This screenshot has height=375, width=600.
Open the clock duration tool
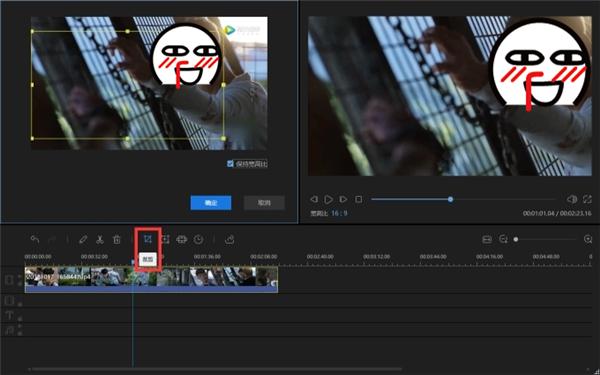[198, 240]
